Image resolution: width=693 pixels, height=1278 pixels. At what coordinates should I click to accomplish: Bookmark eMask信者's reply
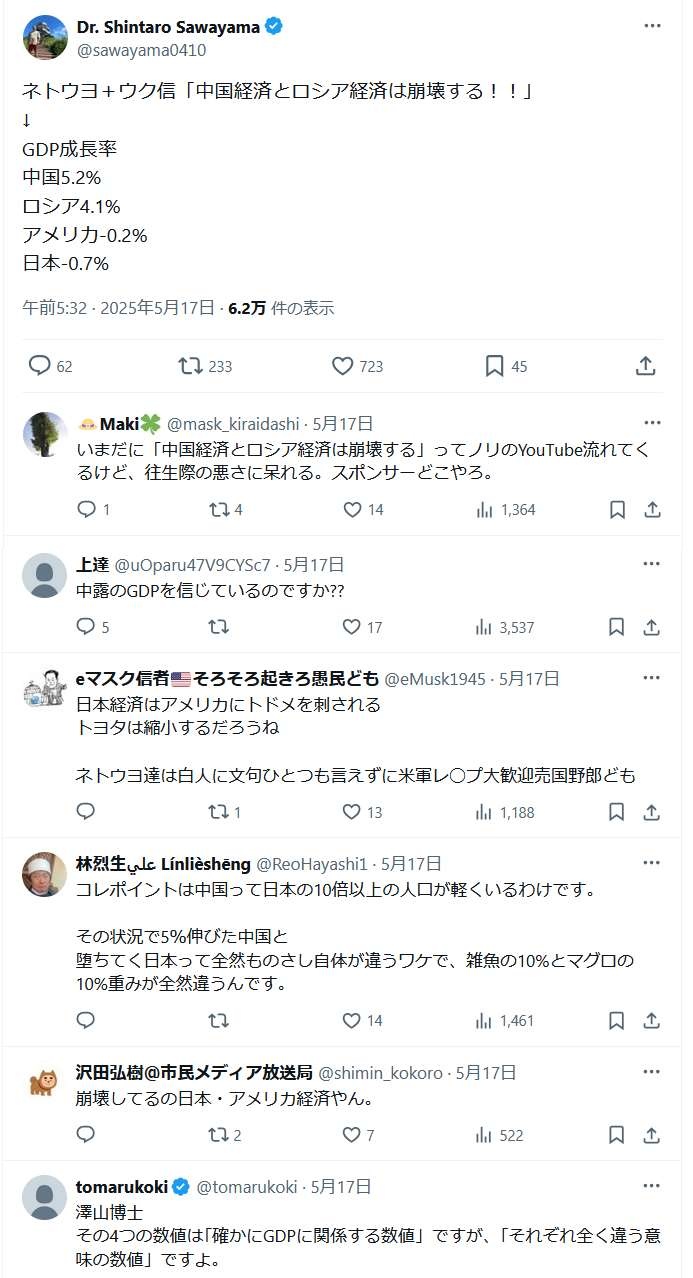(x=617, y=812)
